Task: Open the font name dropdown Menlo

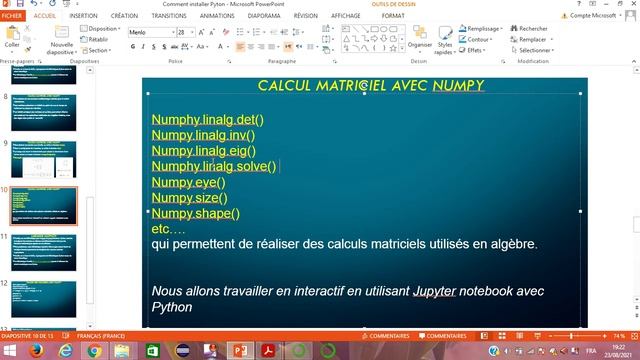Action: [x=173, y=32]
